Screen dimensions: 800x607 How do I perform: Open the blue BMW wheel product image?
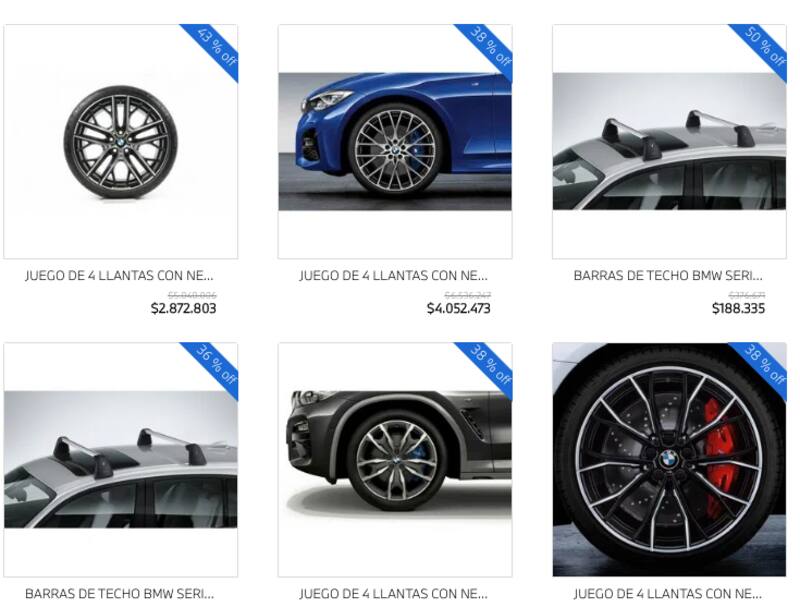pos(395,141)
